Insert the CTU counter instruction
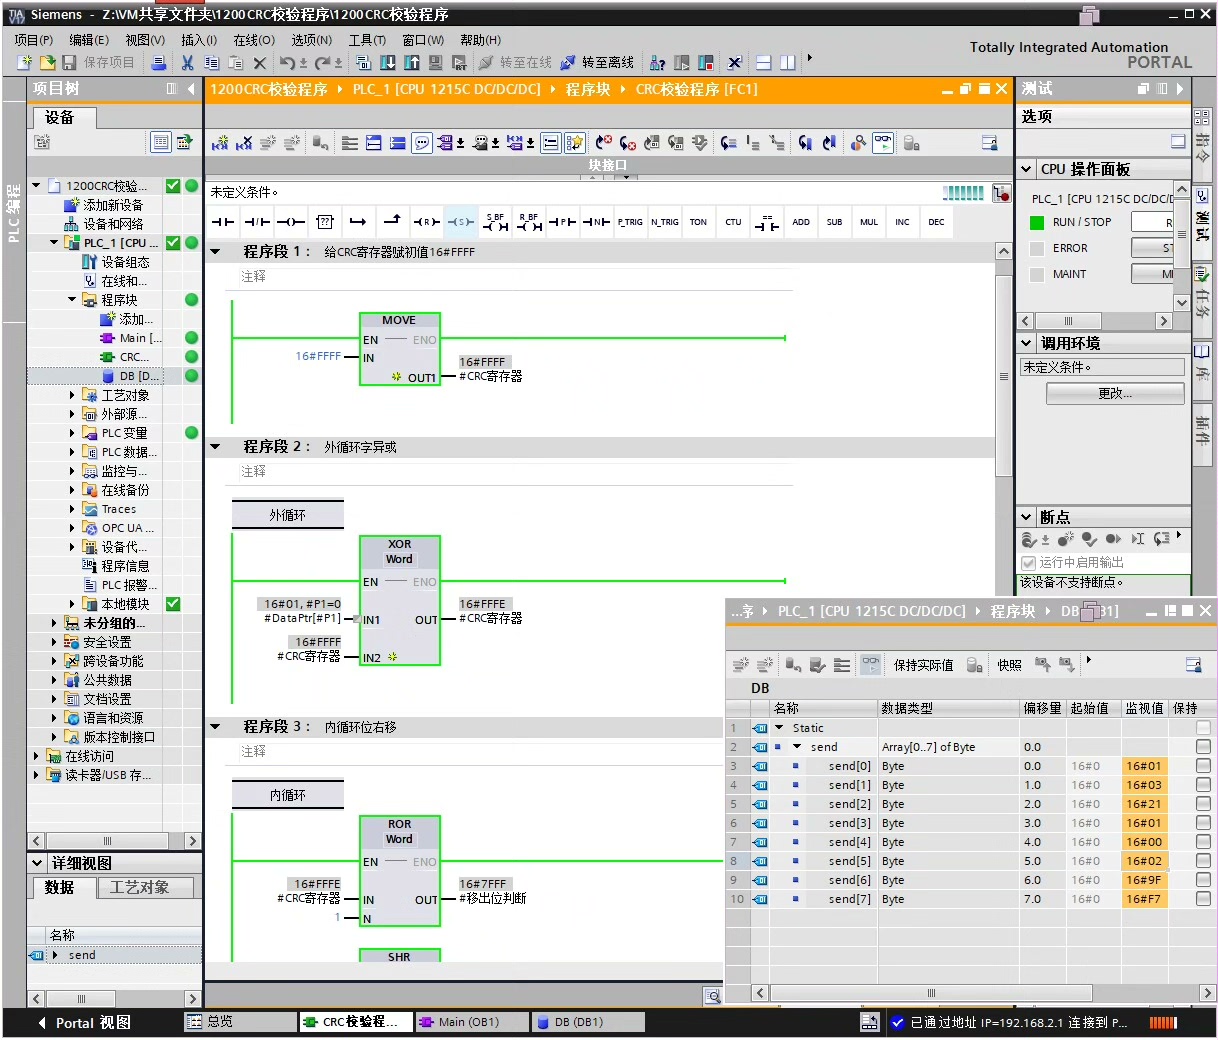This screenshot has height=1040, width=1218. (x=733, y=222)
